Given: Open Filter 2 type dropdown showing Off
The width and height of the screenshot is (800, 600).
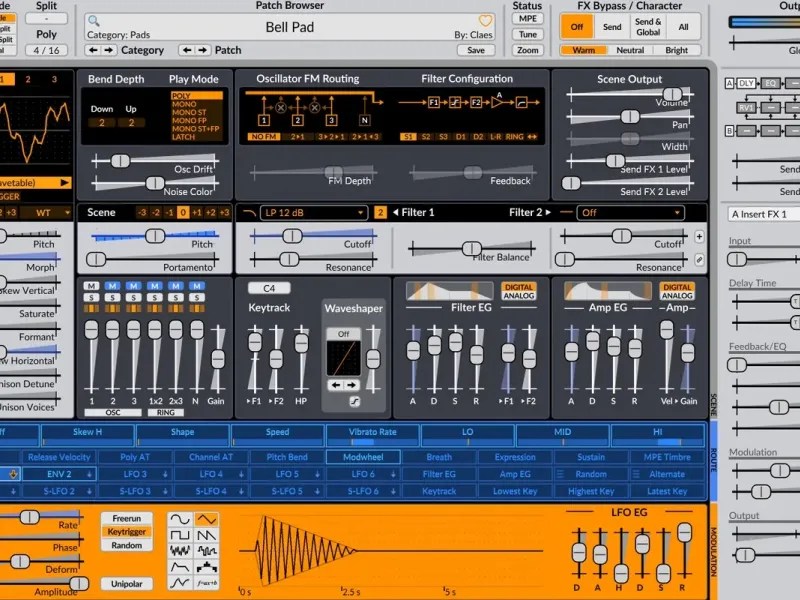Looking at the screenshot, I should point(630,213).
